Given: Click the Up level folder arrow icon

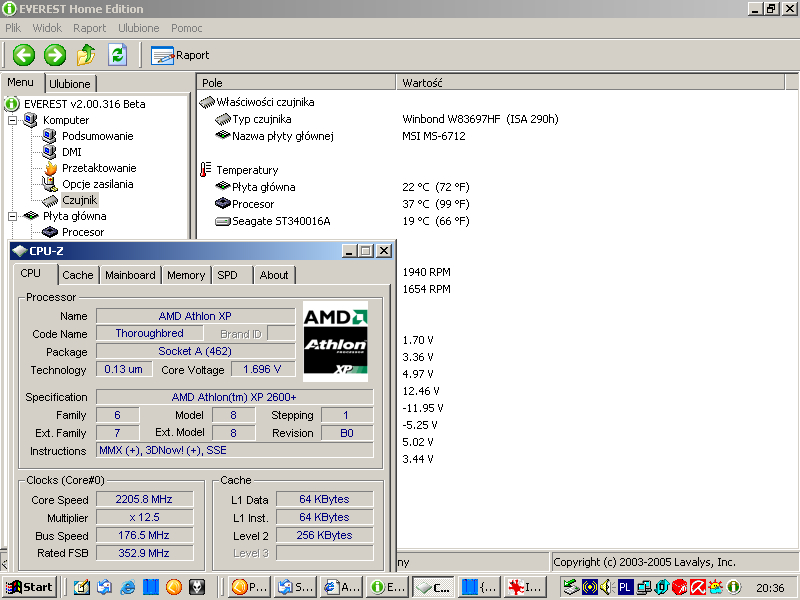Looking at the screenshot, I should [86, 55].
